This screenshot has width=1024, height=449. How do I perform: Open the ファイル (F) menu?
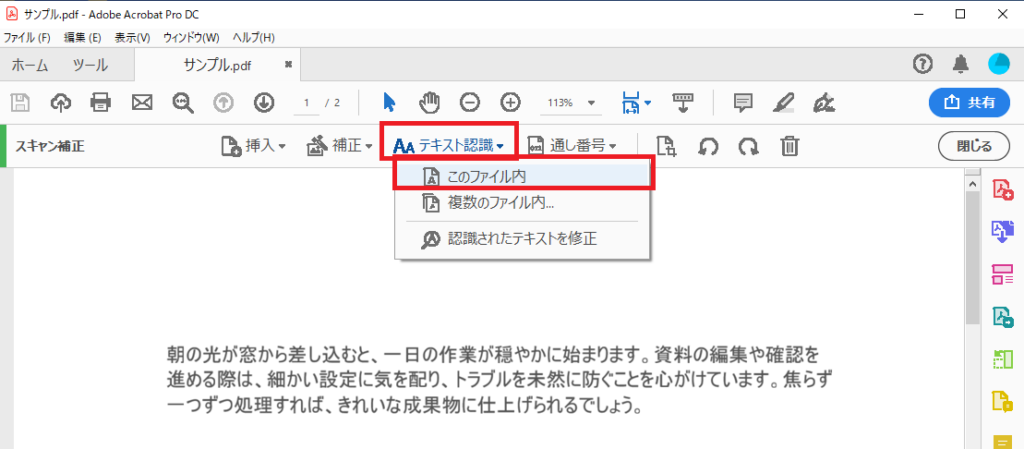[x=27, y=37]
